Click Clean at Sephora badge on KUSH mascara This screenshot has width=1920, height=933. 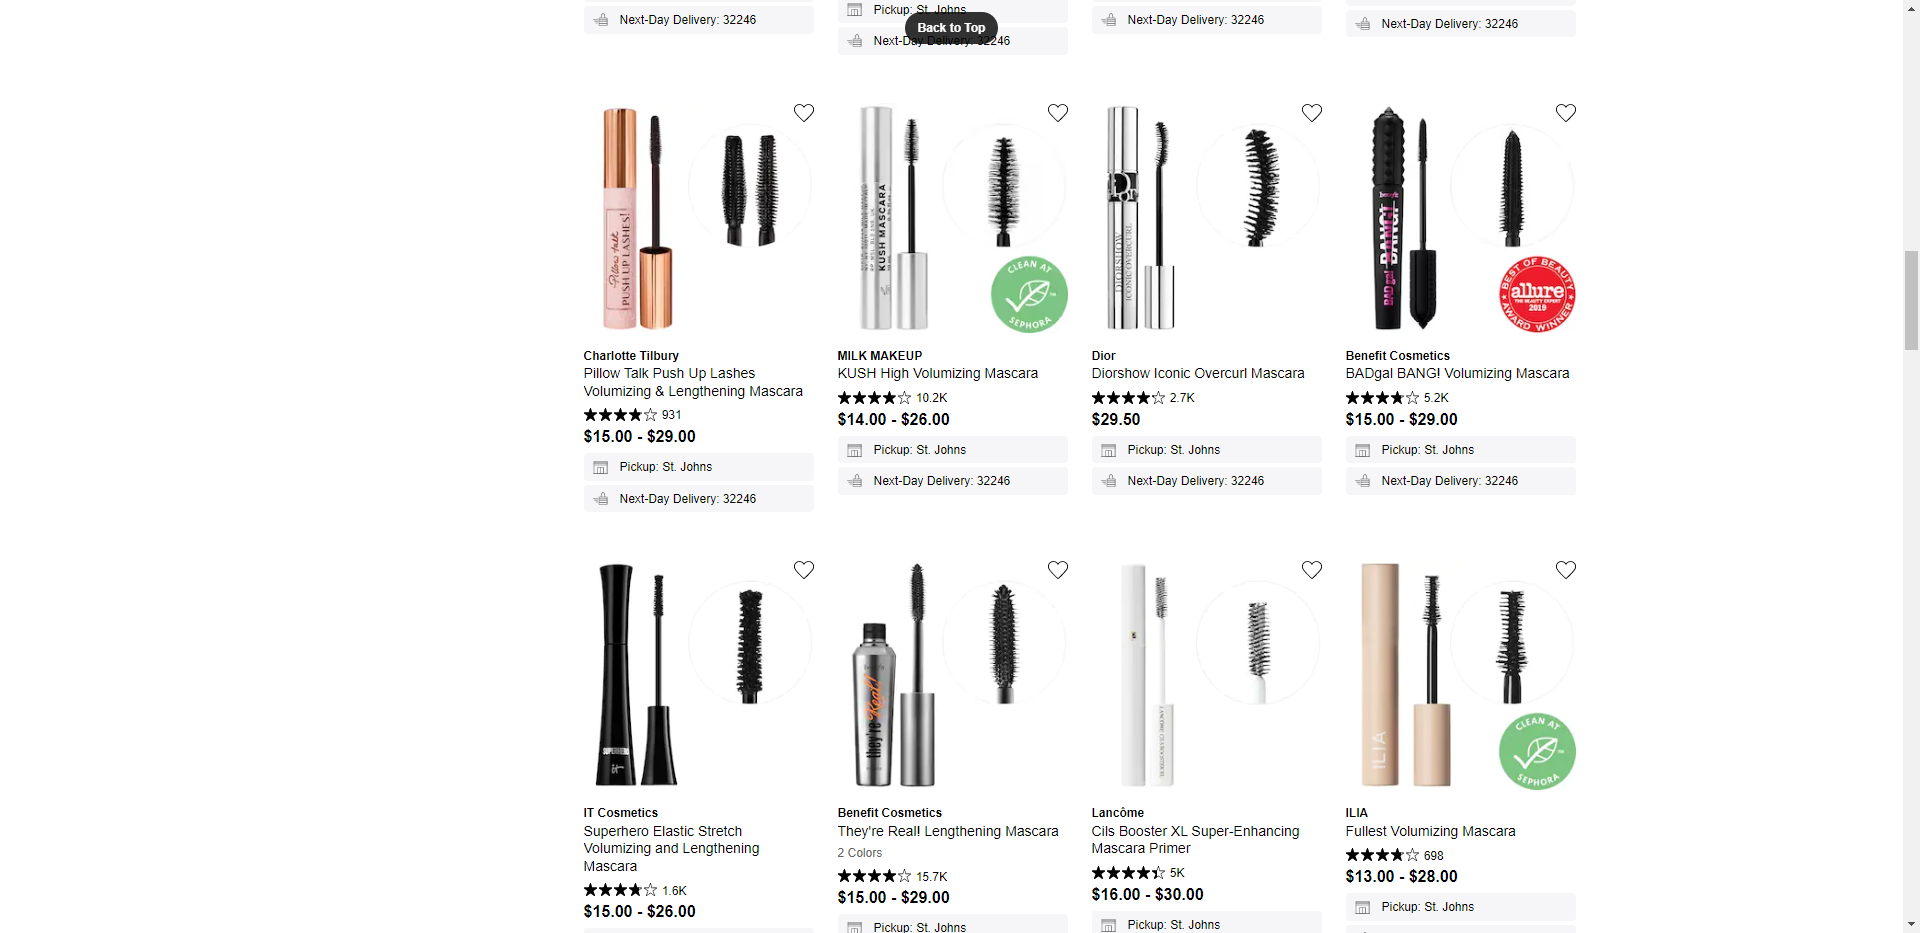[1029, 295]
